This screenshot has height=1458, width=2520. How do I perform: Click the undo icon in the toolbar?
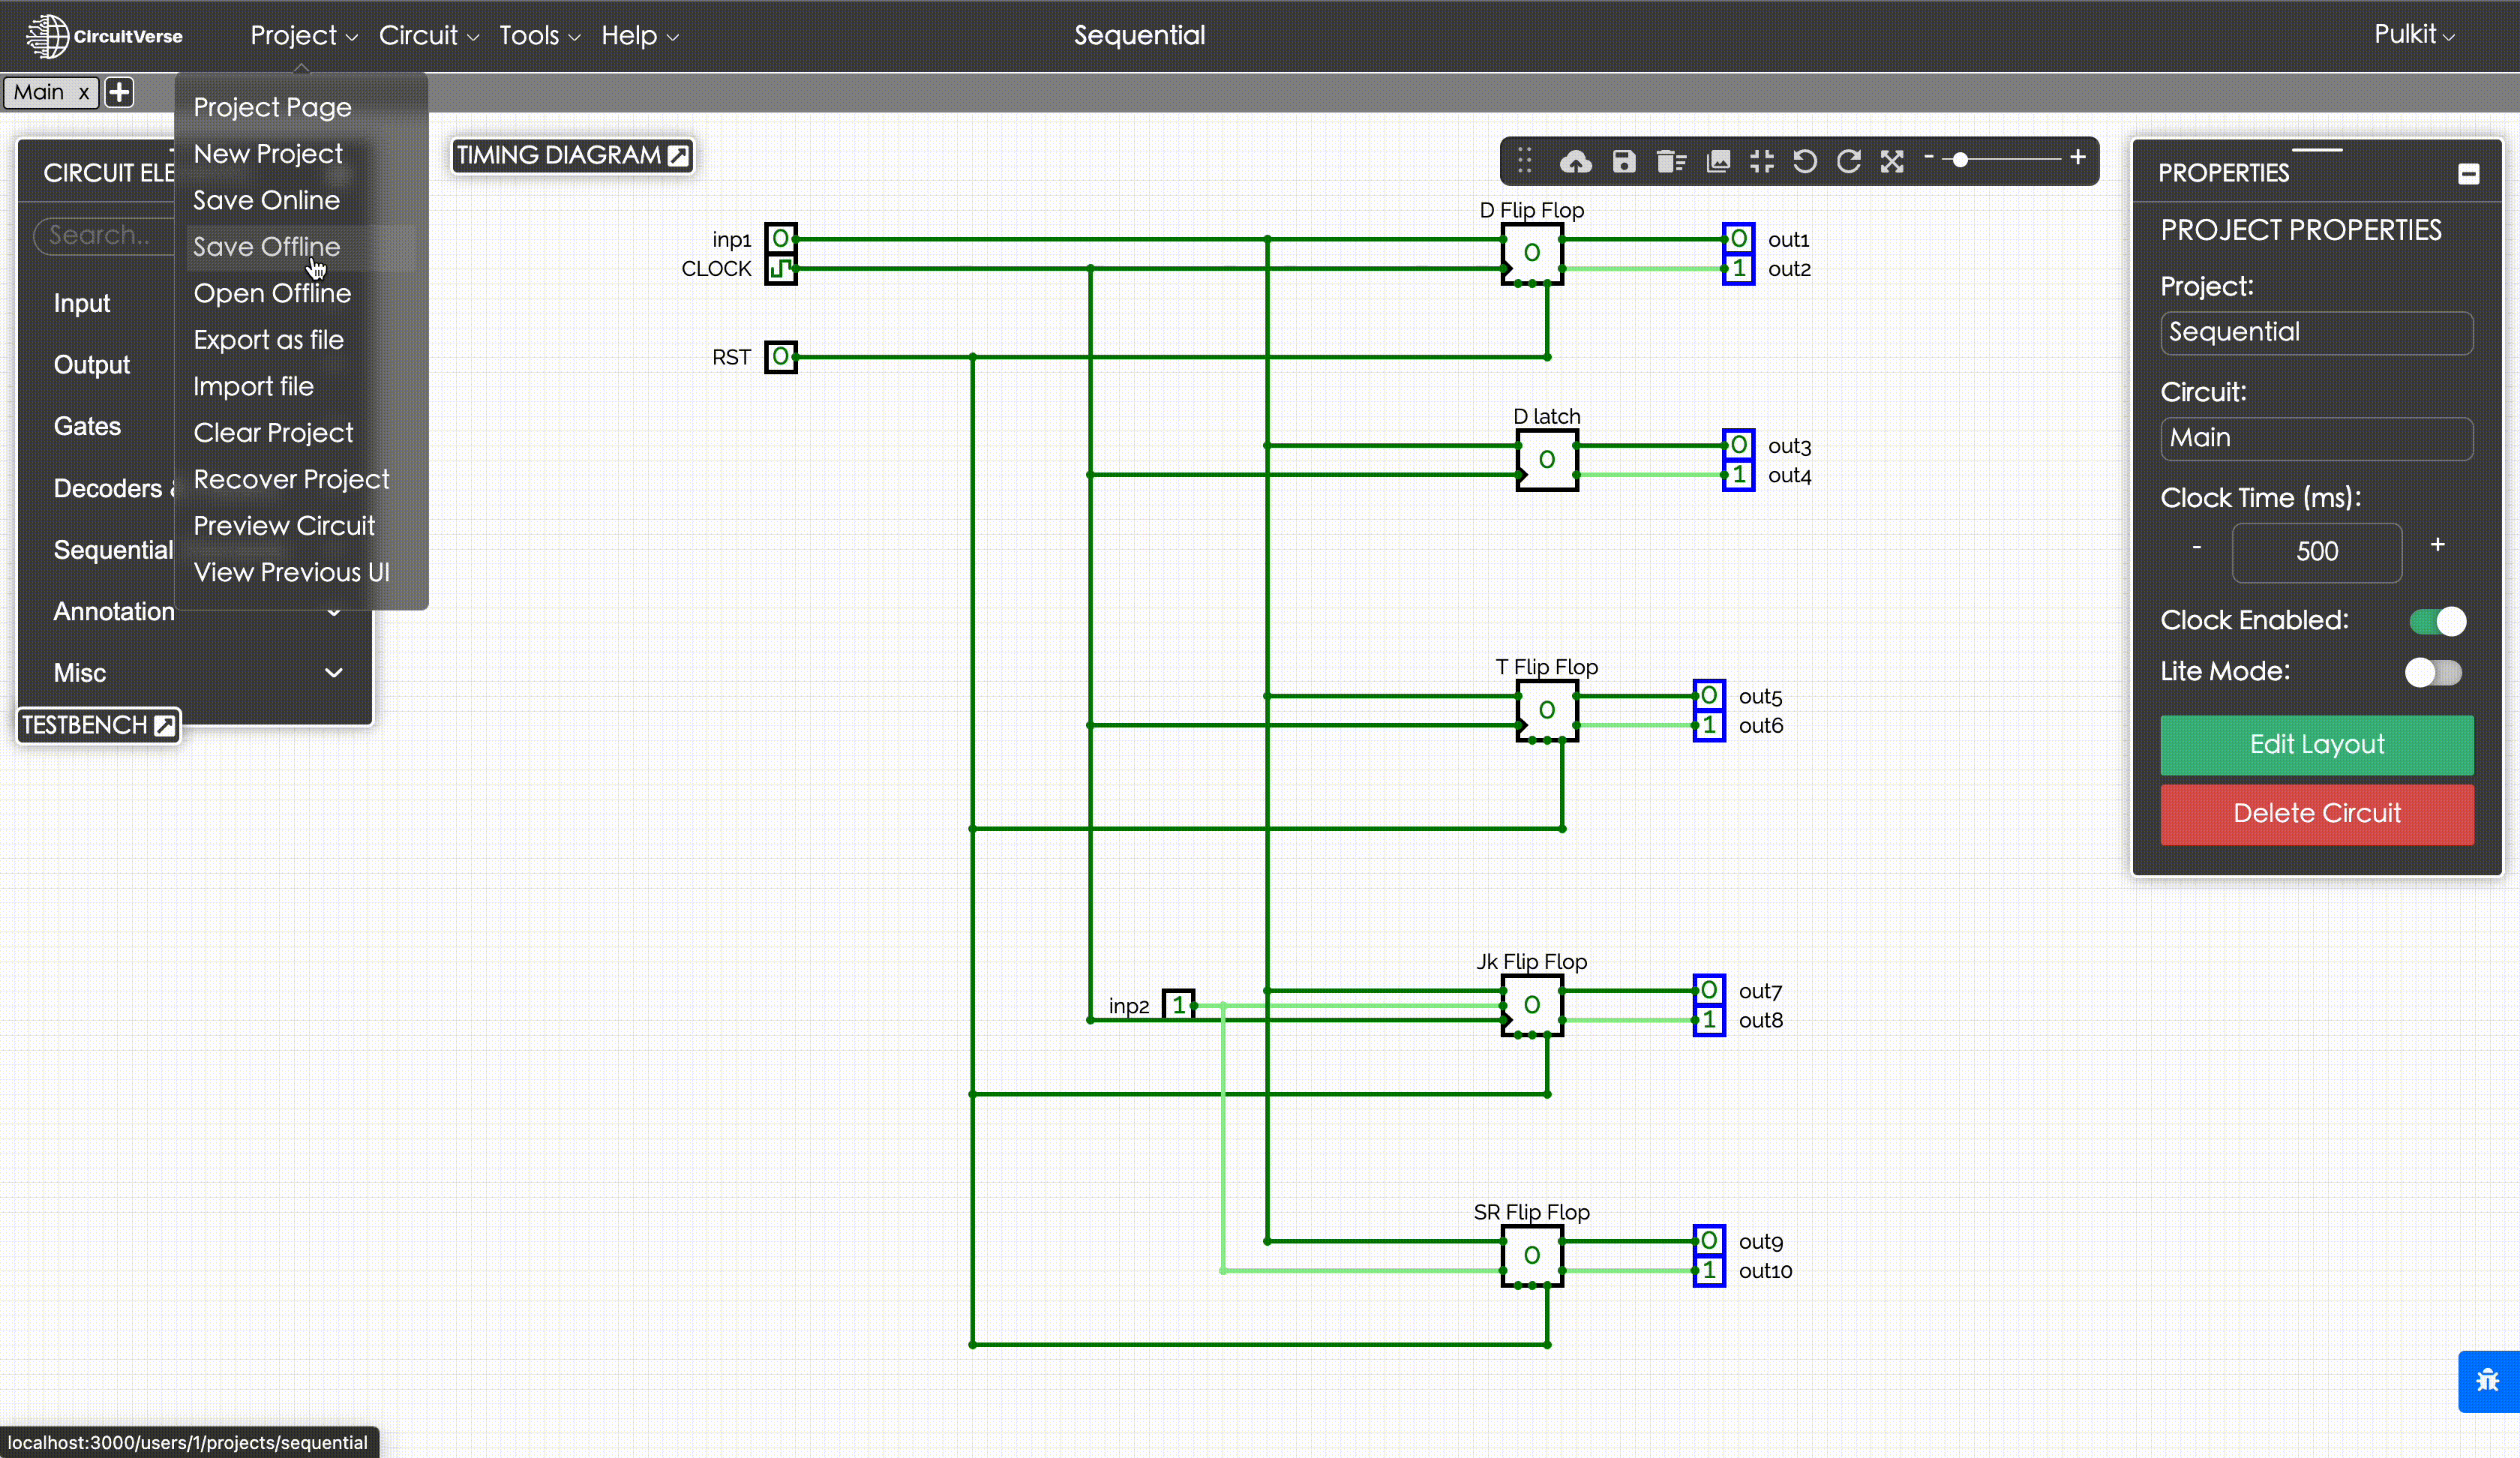click(1805, 161)
